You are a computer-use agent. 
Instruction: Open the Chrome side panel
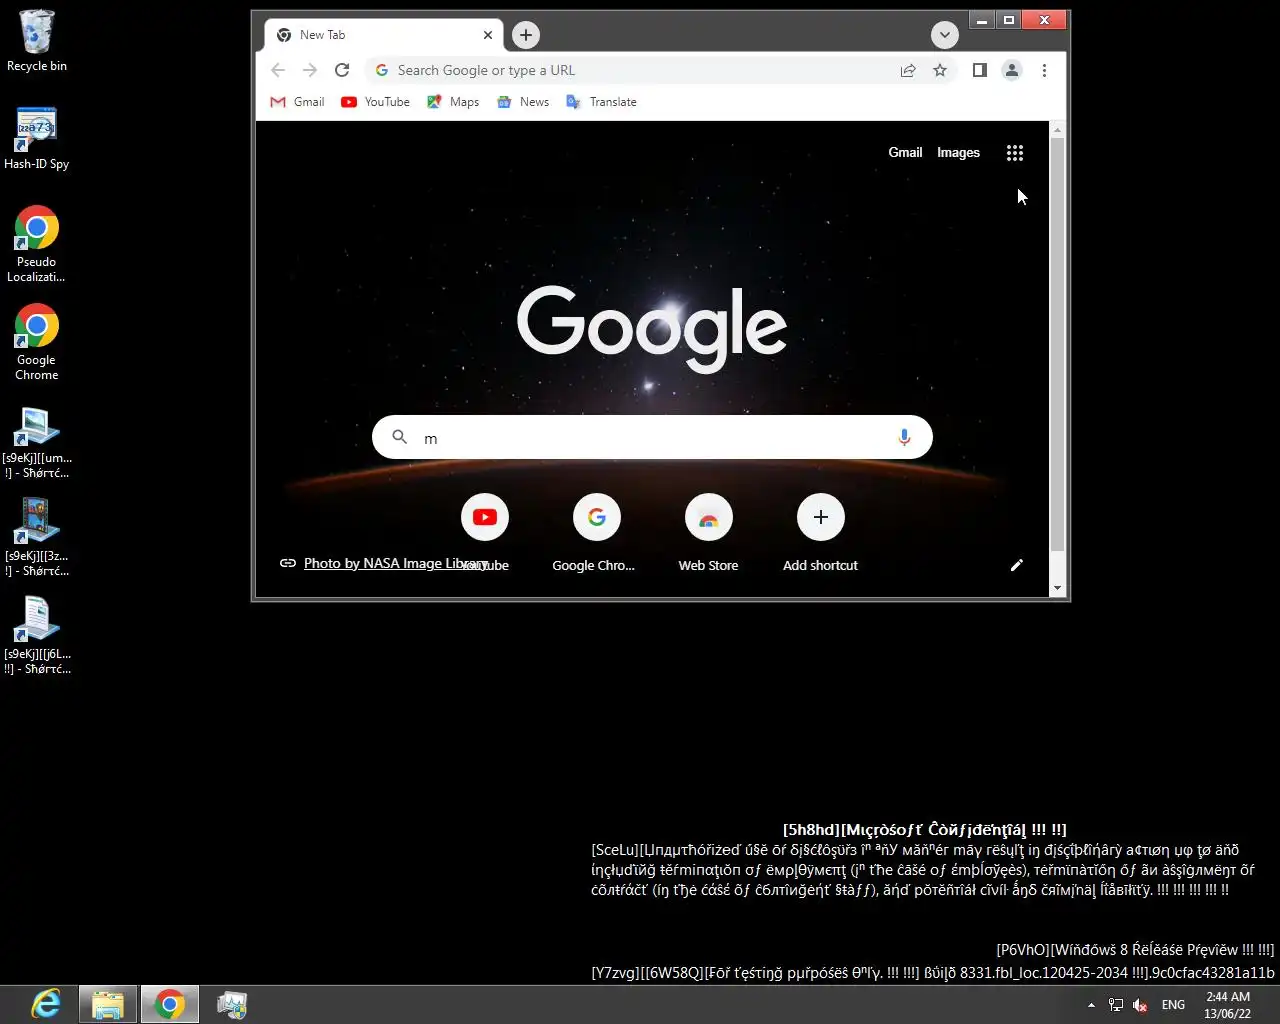tap(980, 70)
